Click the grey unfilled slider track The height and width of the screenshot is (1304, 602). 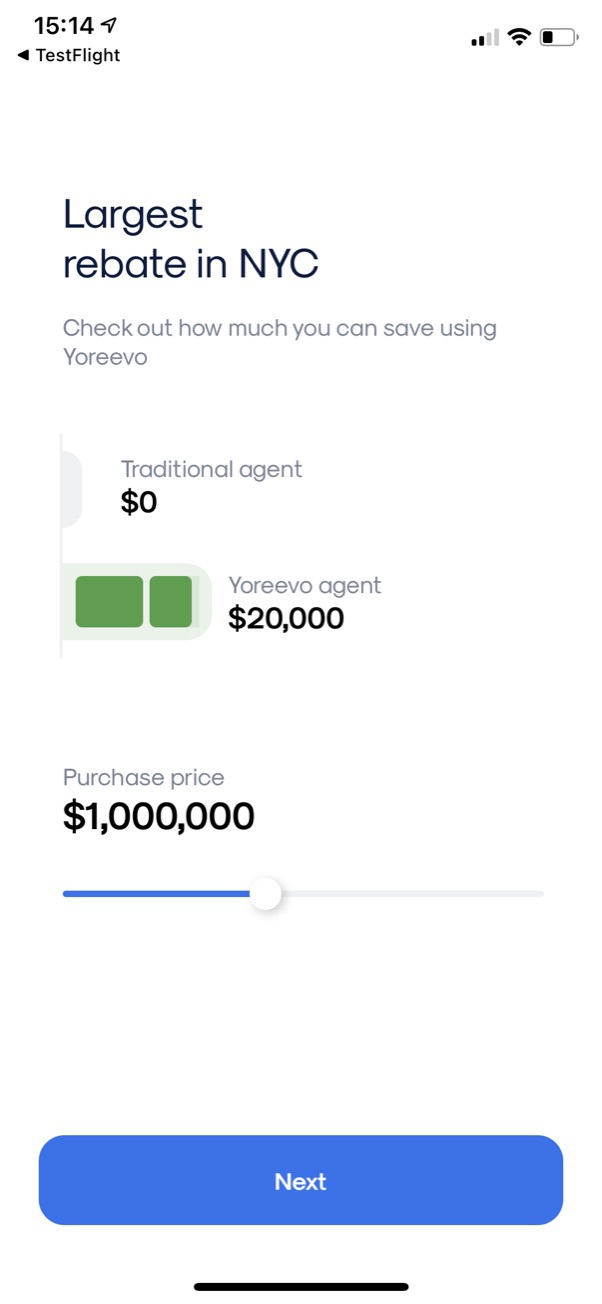coord(410,893)
